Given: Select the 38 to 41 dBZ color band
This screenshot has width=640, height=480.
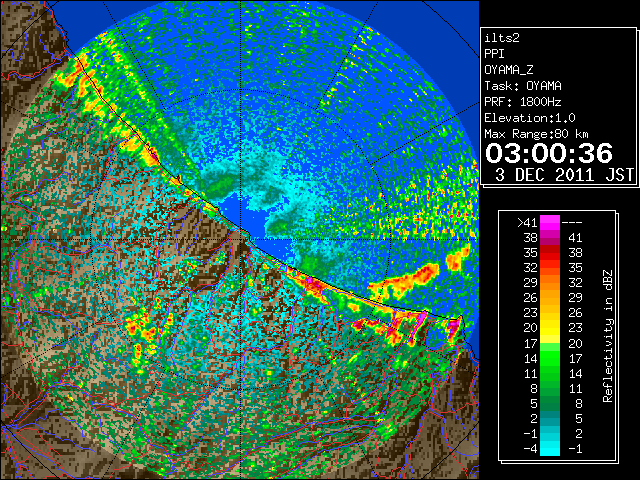Looking at the screenshot, I should pyautogui.click(x=550, y=238).
